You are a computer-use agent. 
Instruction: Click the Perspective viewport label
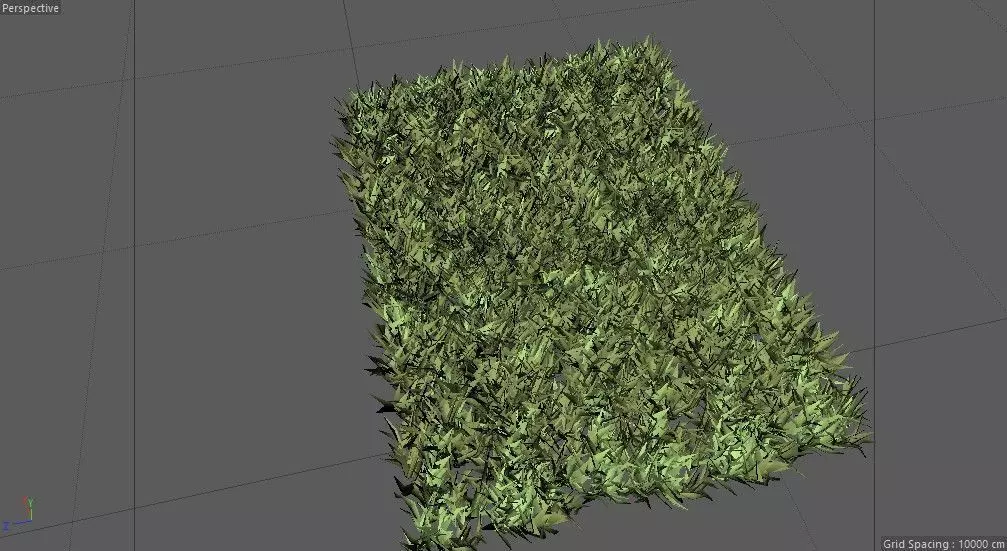tap(30, 8)
